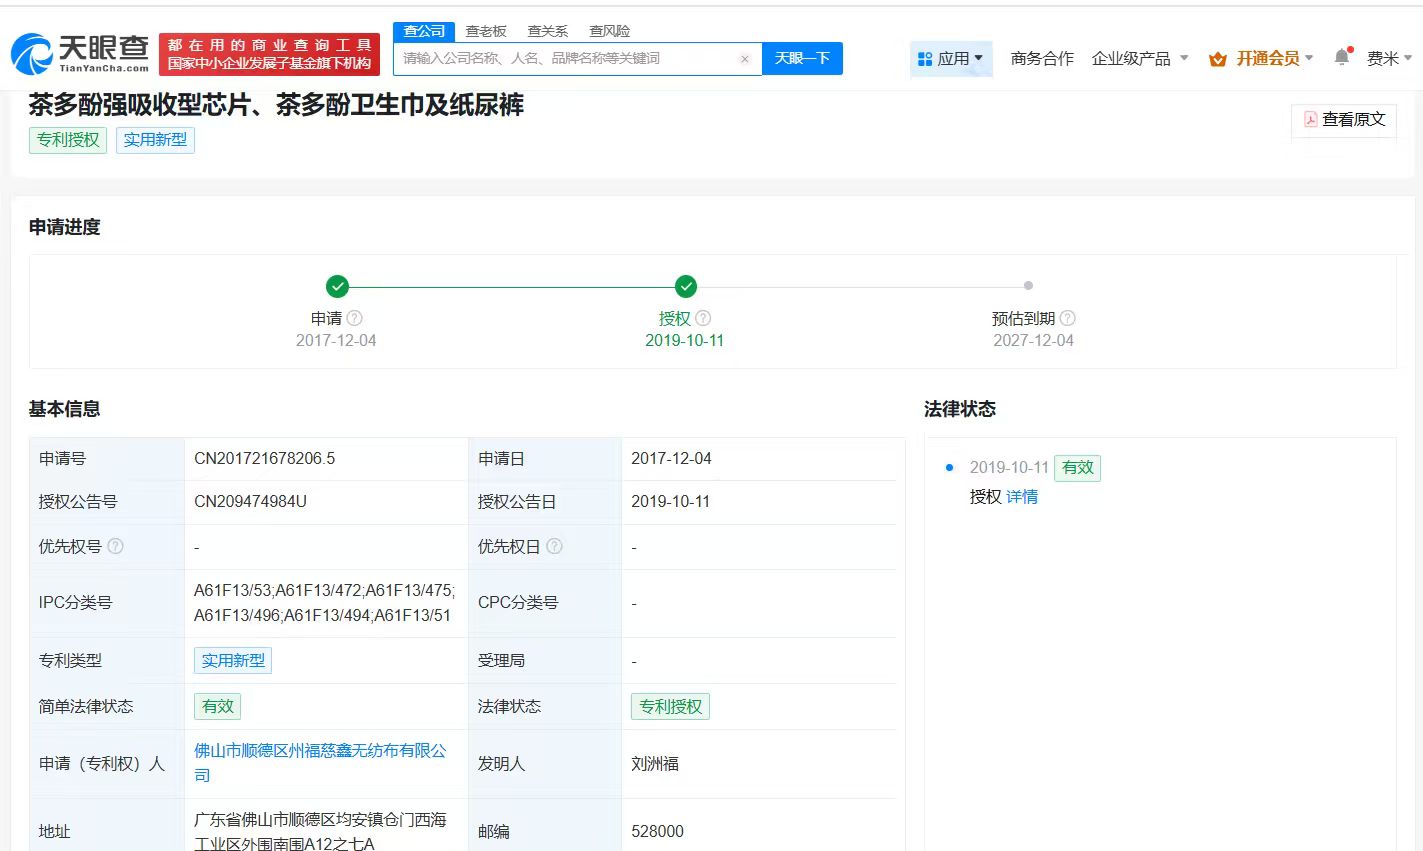The width and height of the screenshot is (1423, 851).
Task: Select the 查风险 tab
Action: point(609,31)
